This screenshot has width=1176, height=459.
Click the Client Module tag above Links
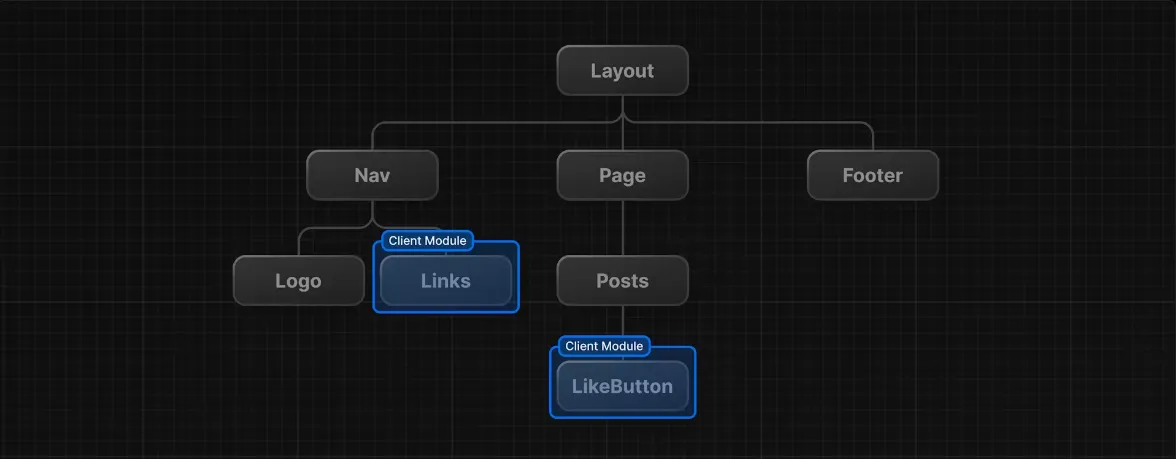tap(427, 241)
